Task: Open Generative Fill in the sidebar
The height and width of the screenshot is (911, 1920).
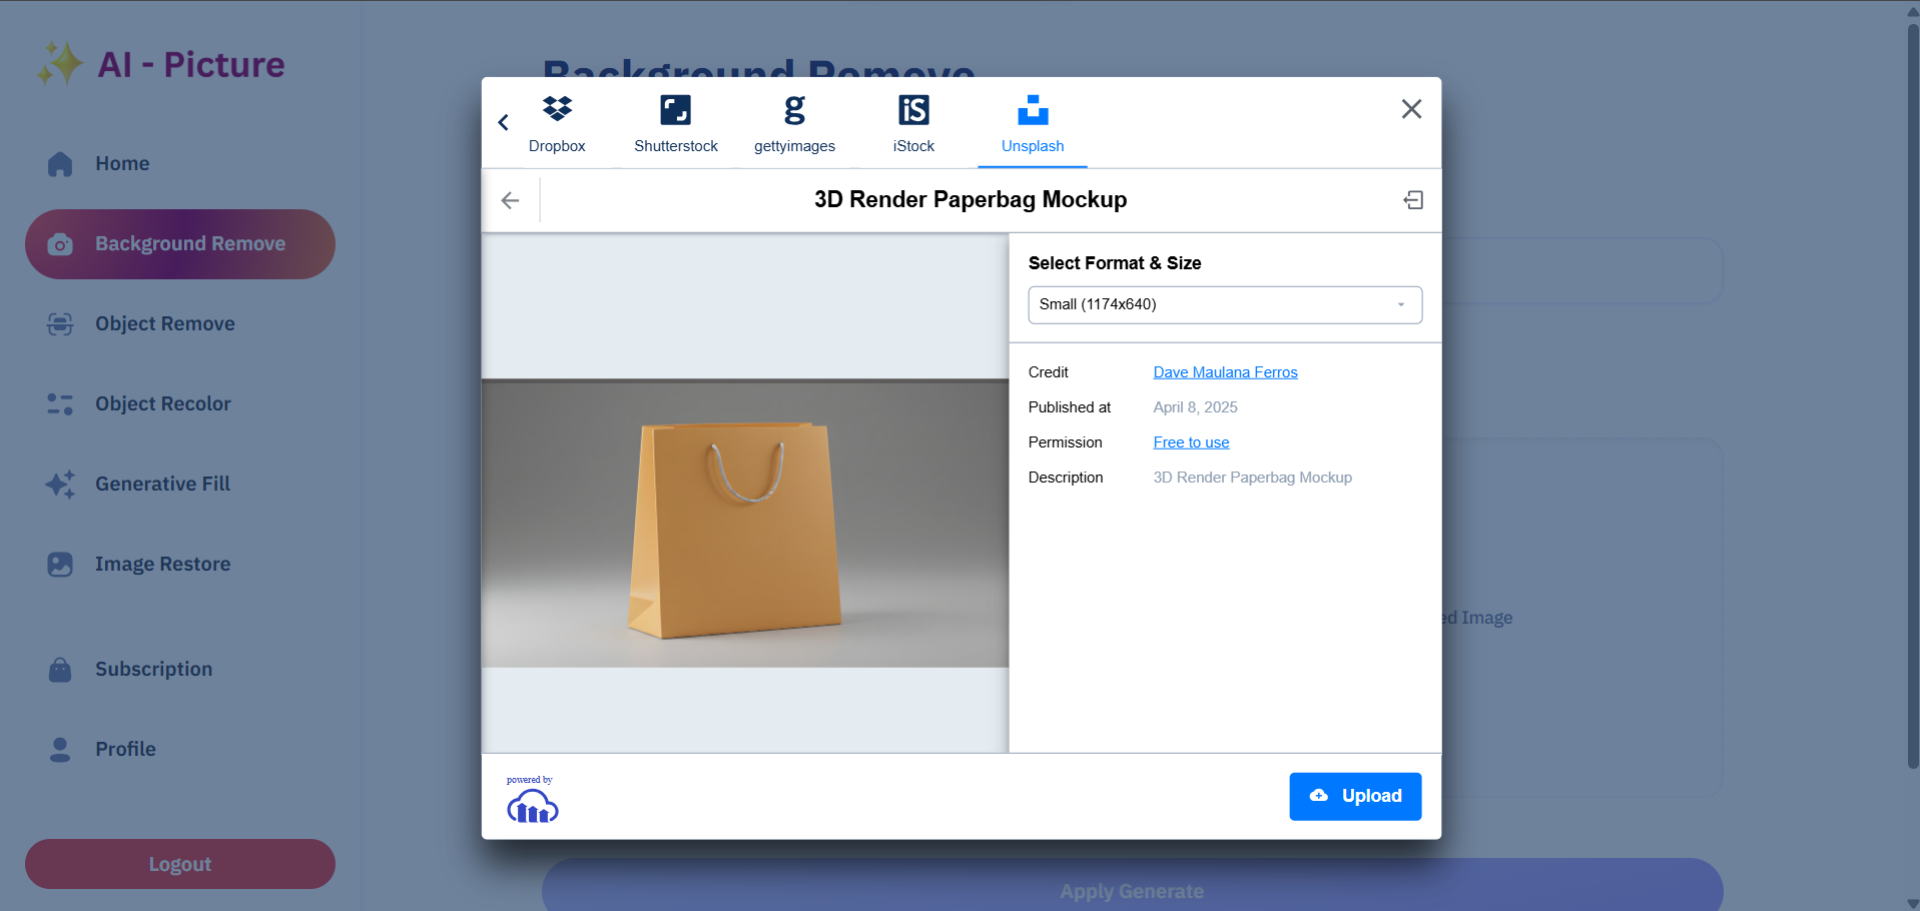Action: pos(180,484)
